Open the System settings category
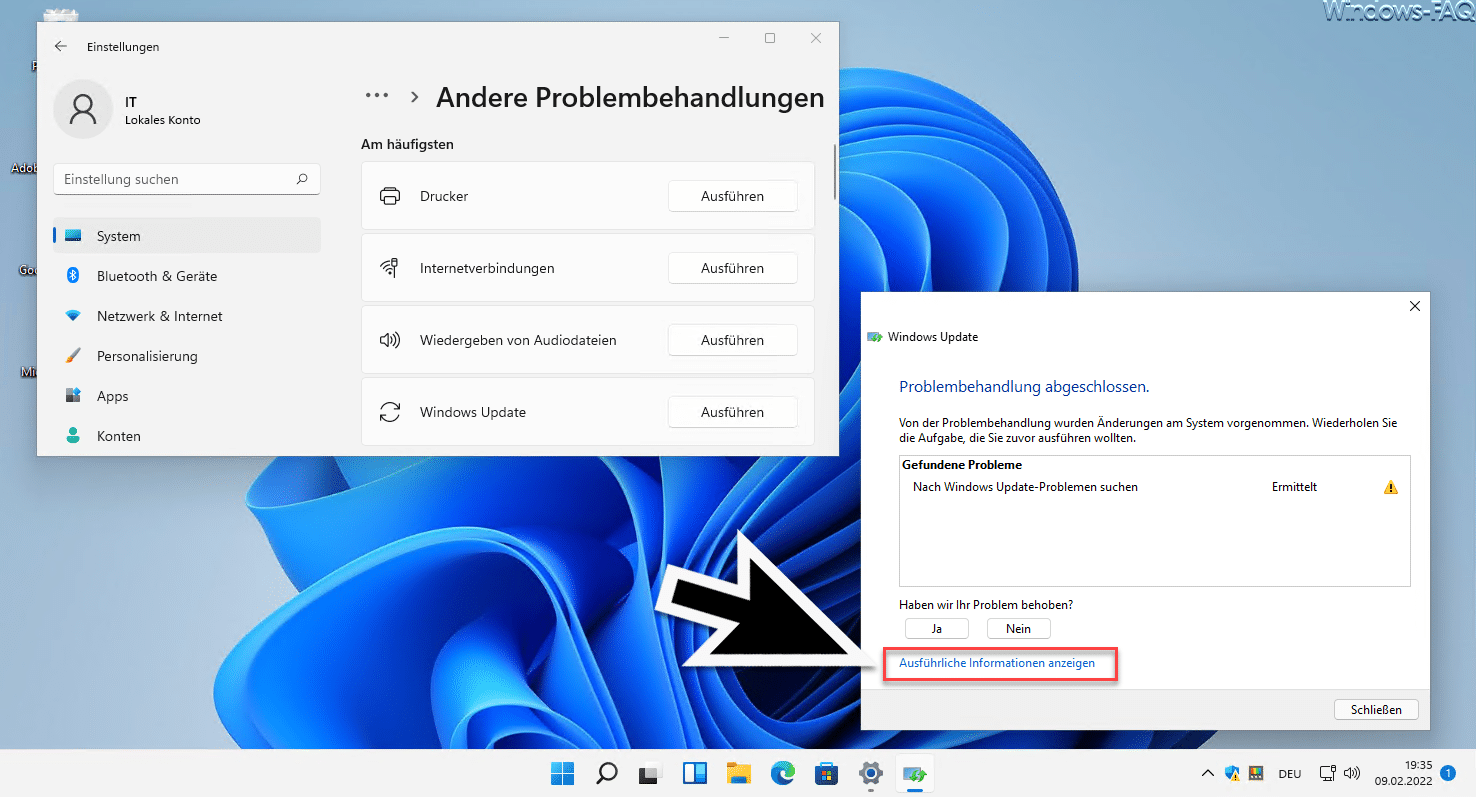Image resolution: width=1476 pixels, height=797 pixels. 187,236
